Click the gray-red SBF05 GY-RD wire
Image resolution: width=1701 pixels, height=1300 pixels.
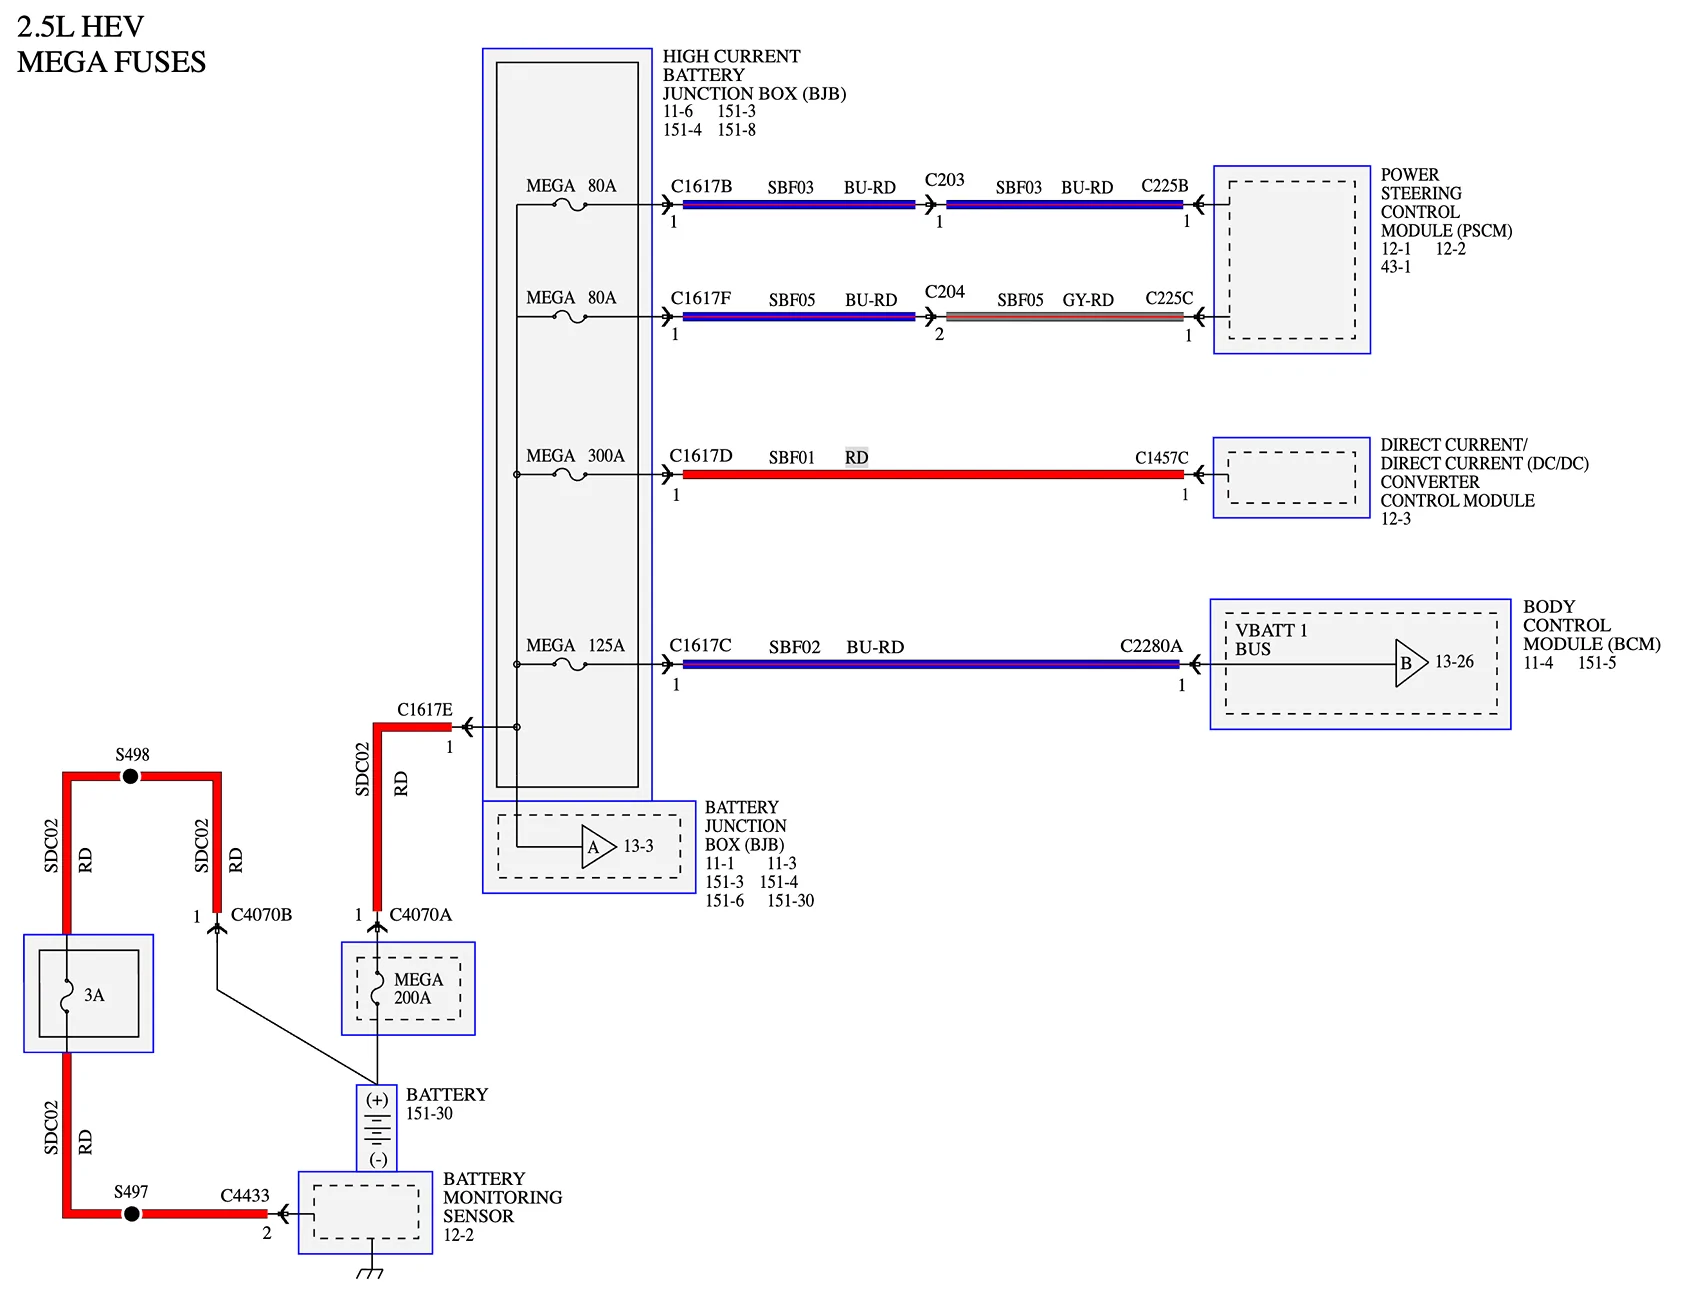click(1065, 317)
